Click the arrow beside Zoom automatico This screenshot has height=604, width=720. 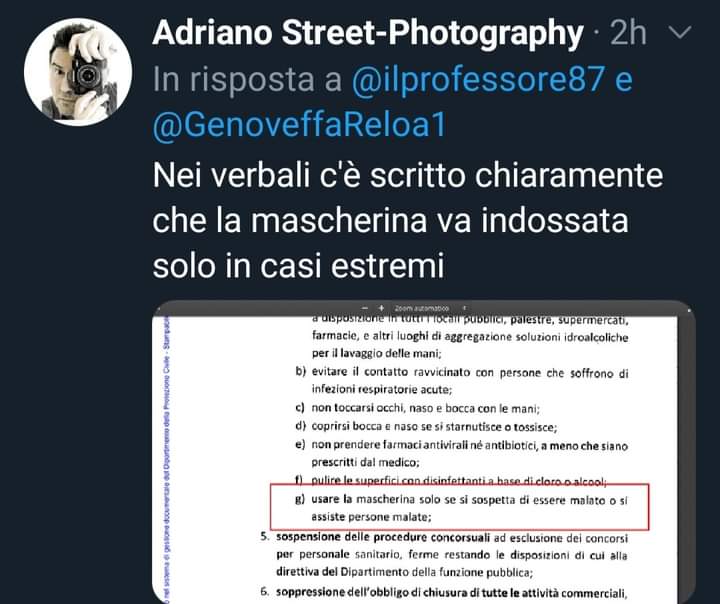464,308
